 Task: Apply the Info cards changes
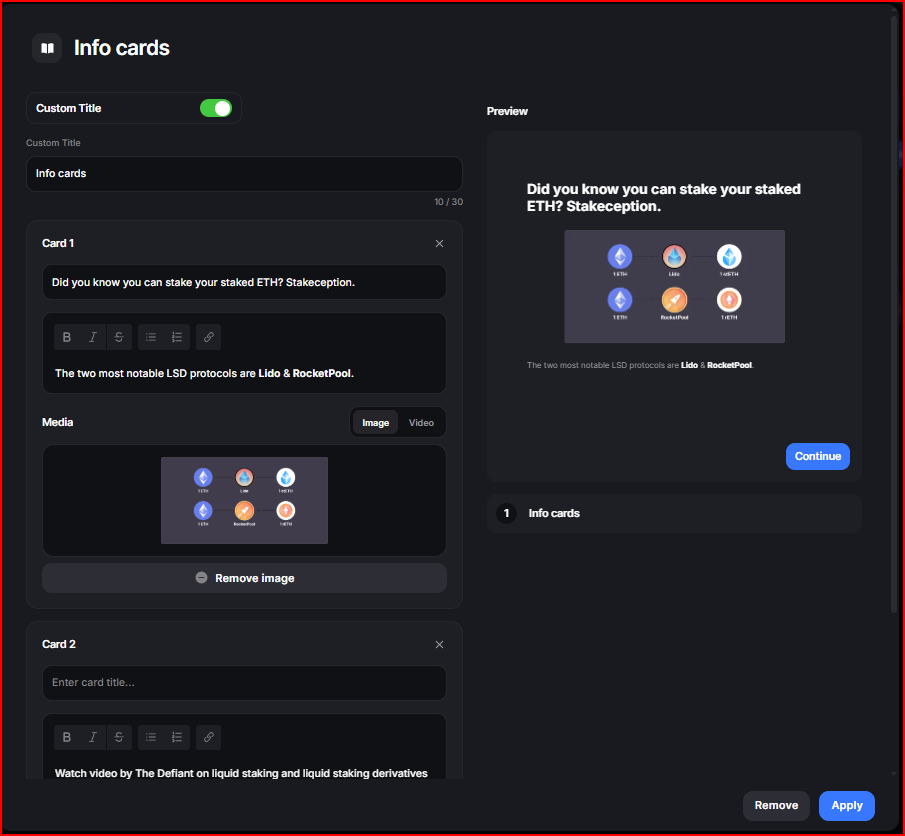846,806
